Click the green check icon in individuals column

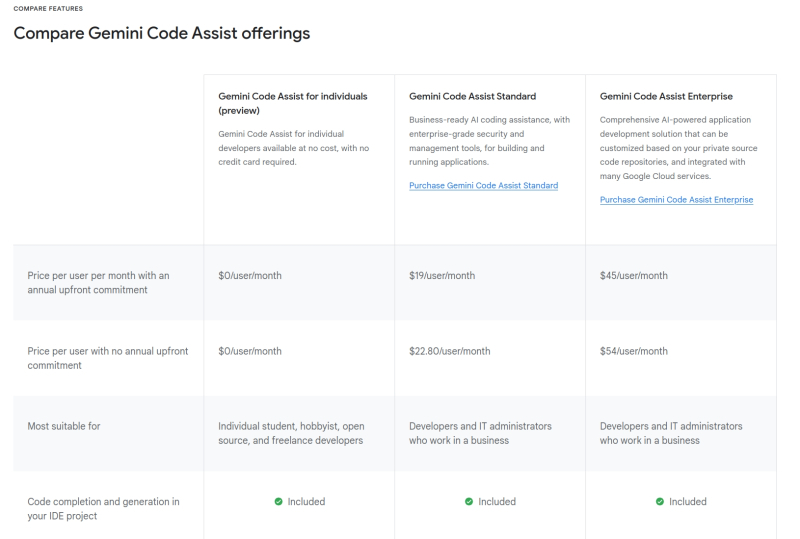tap(278, 502)
